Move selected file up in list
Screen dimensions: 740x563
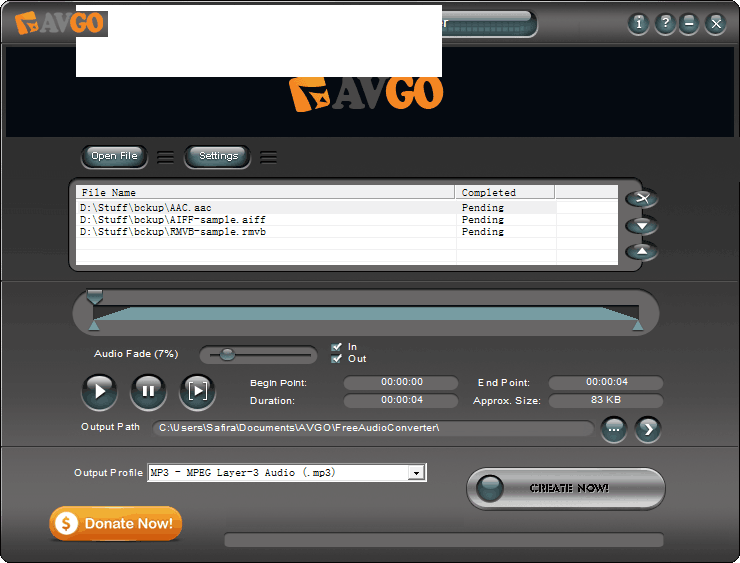point(642,252)
